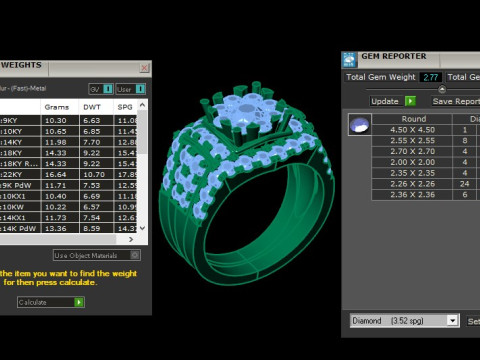
Task: Close the Weights panel
Action: (144, 68)
